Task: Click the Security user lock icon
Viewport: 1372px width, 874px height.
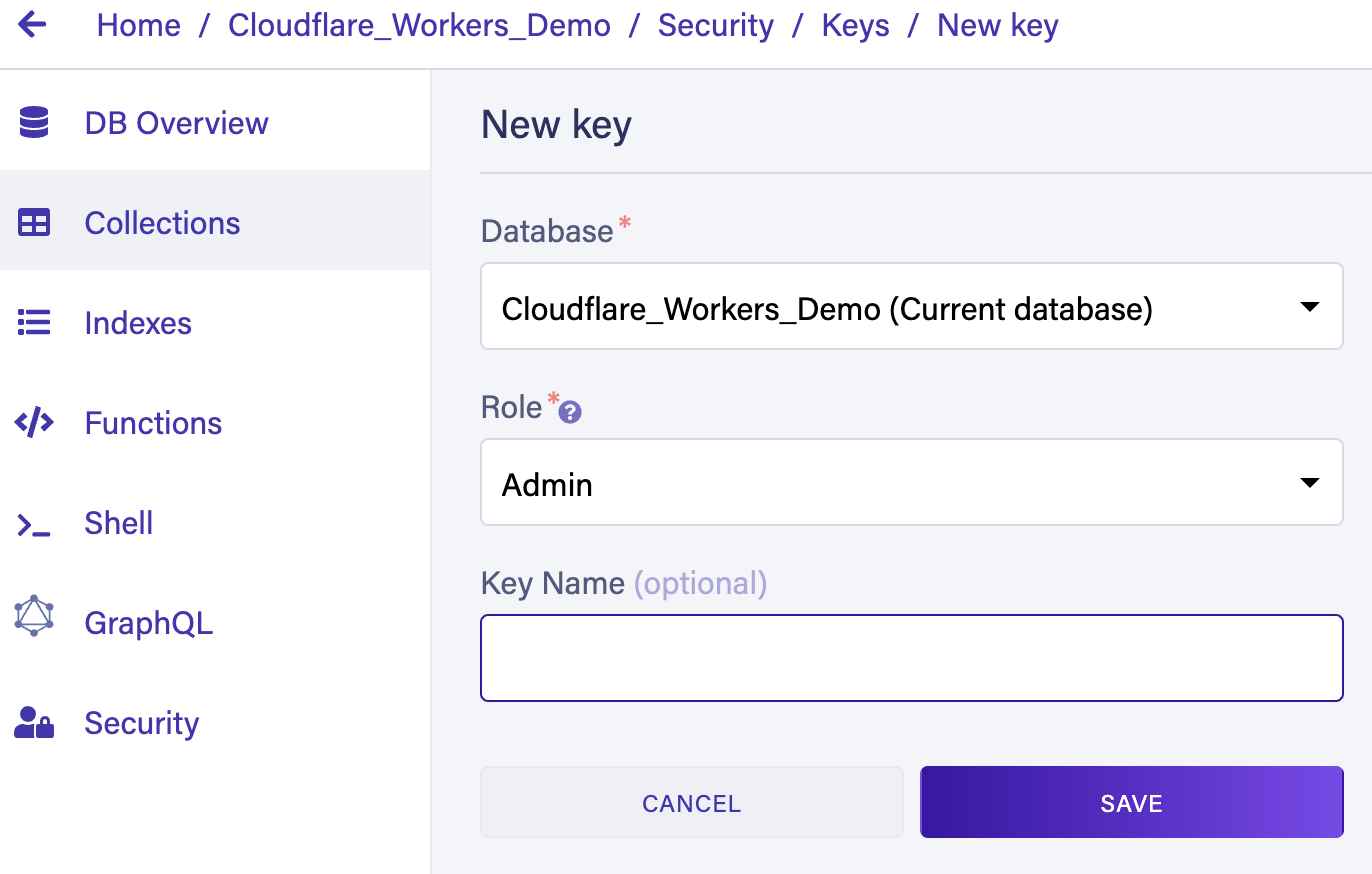Action: pyautogui.click(x=34, y=723)
